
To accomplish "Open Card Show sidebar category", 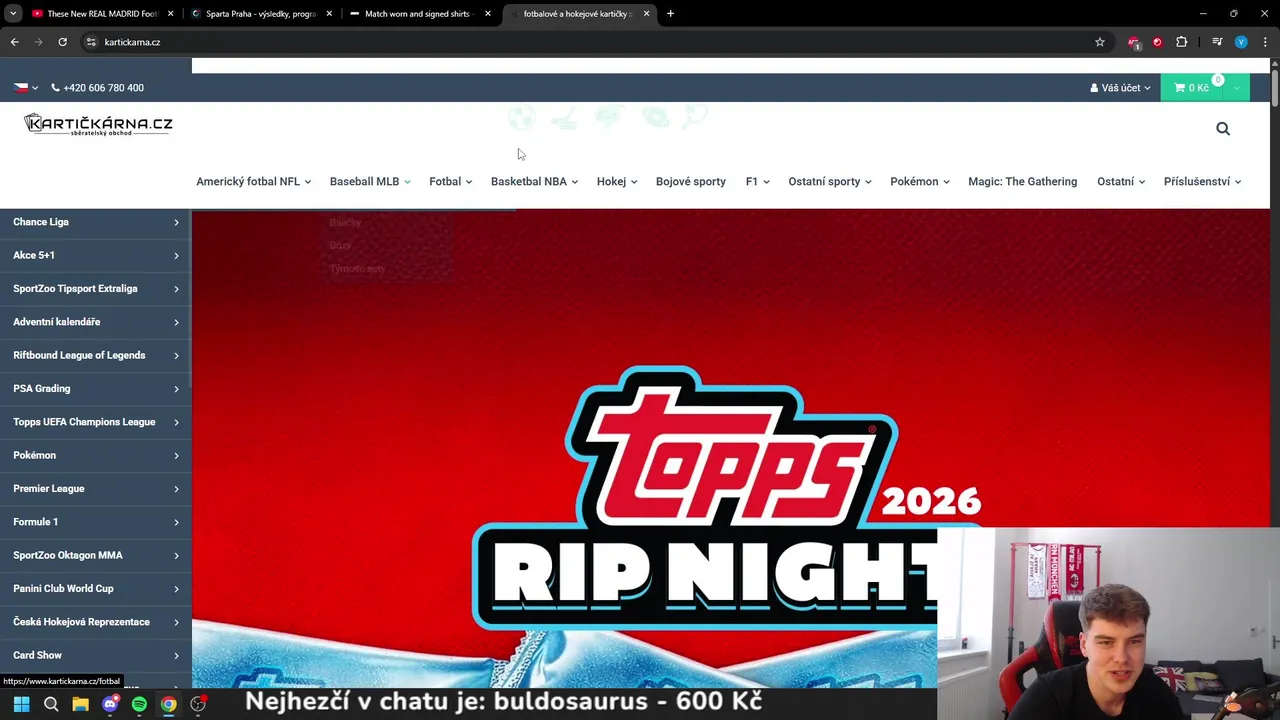I will (95, 655).
